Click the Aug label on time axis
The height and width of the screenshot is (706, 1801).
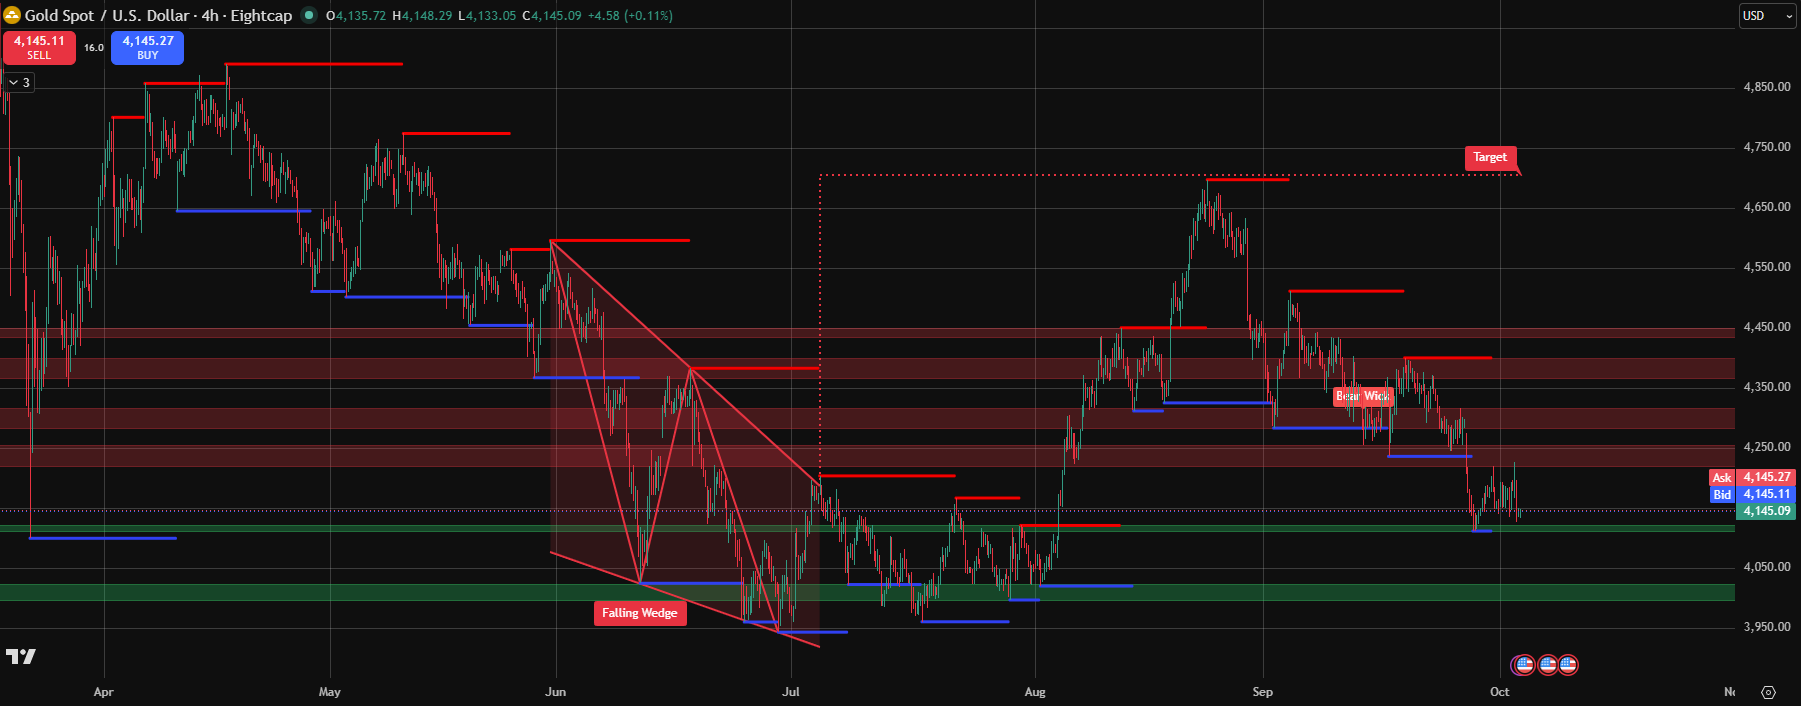pyautogui.click(x=1035, y=692)
